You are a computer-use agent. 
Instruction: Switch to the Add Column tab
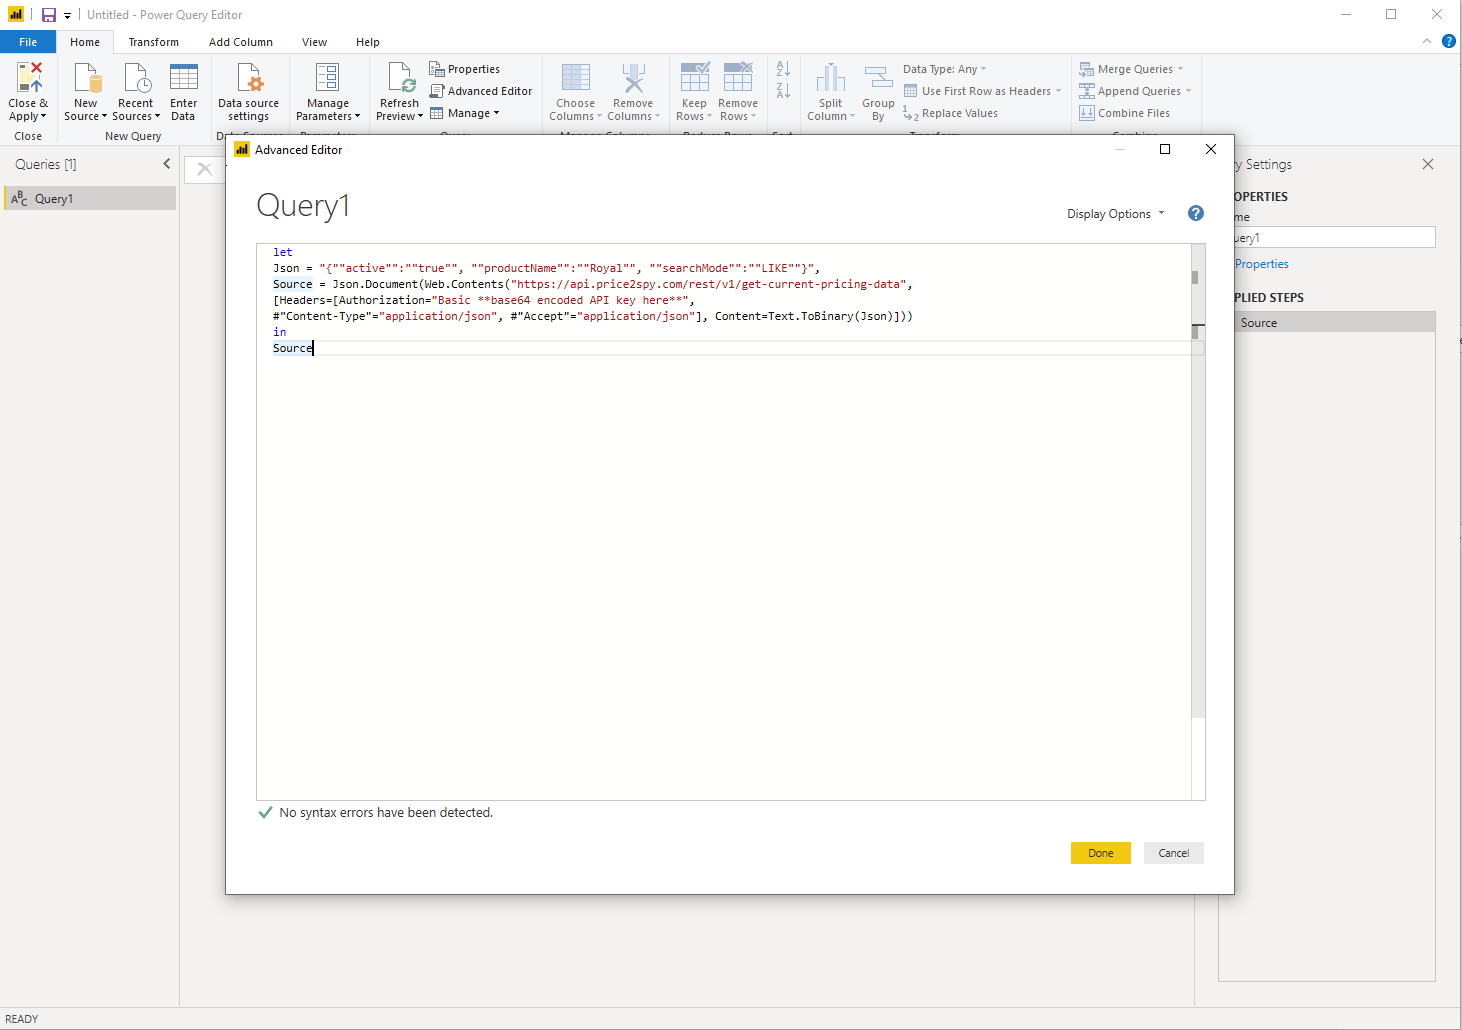[241, 42]
